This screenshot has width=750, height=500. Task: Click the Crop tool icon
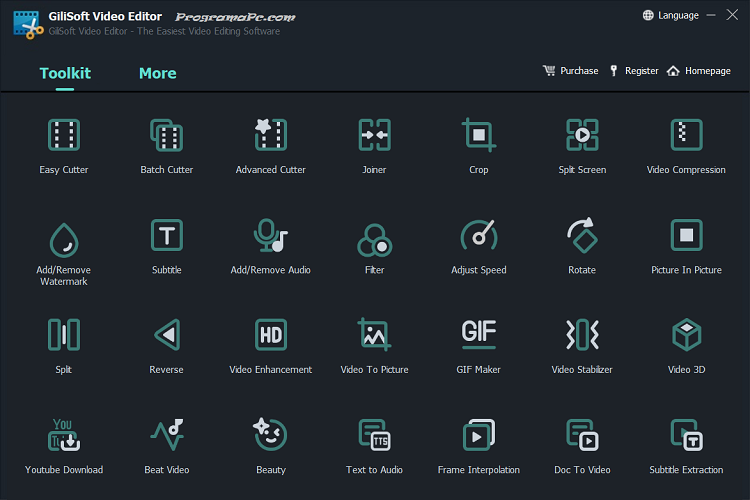478,135
